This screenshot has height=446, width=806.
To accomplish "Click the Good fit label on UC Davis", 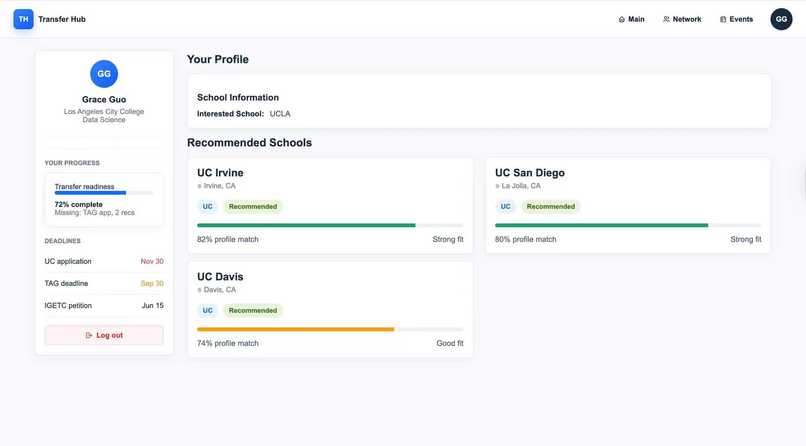I will tap(450, 343).
